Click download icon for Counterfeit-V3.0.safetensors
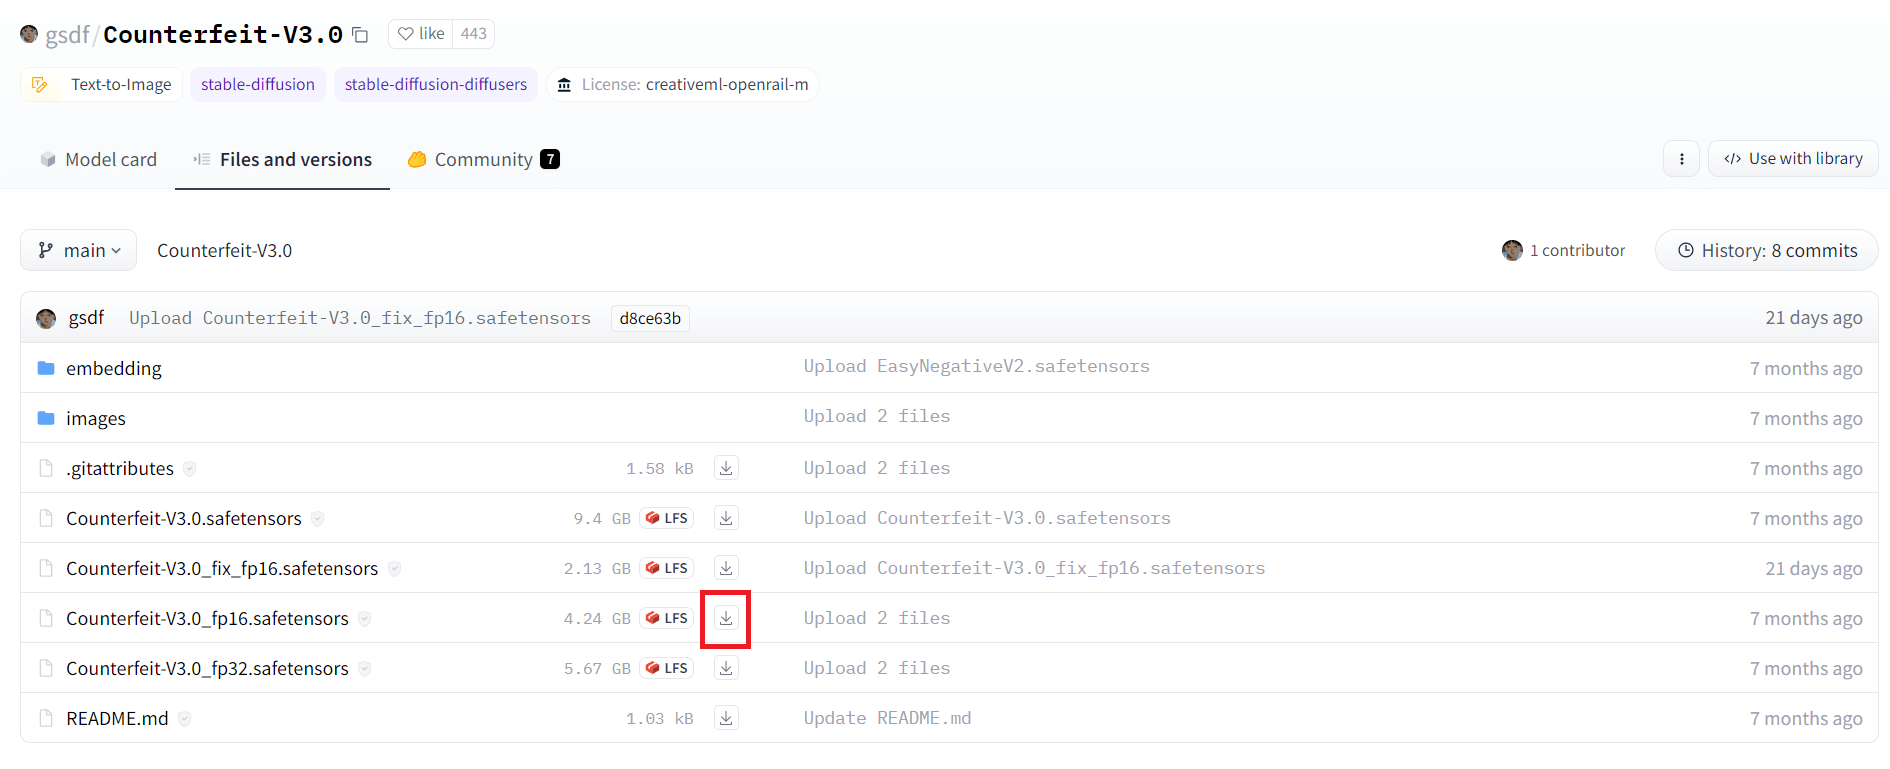The width and height of the screenshot is (1890, 769). 726,518
